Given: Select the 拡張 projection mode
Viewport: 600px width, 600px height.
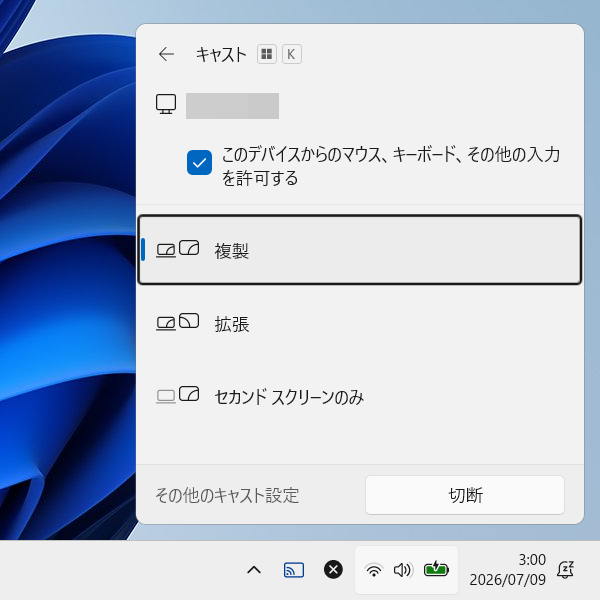Looking at the screenshot, I should [x=360, y=323].
